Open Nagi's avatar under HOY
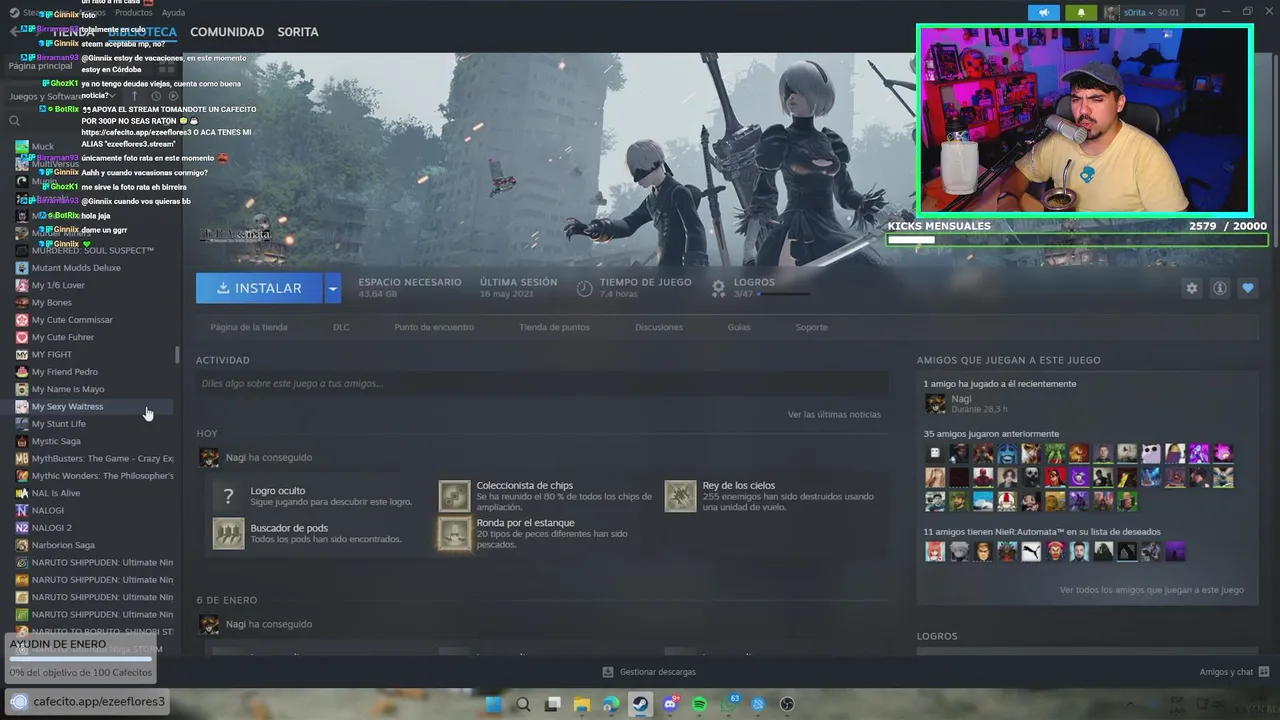This screenshot has width=1280, height=720. coord(209,458)
